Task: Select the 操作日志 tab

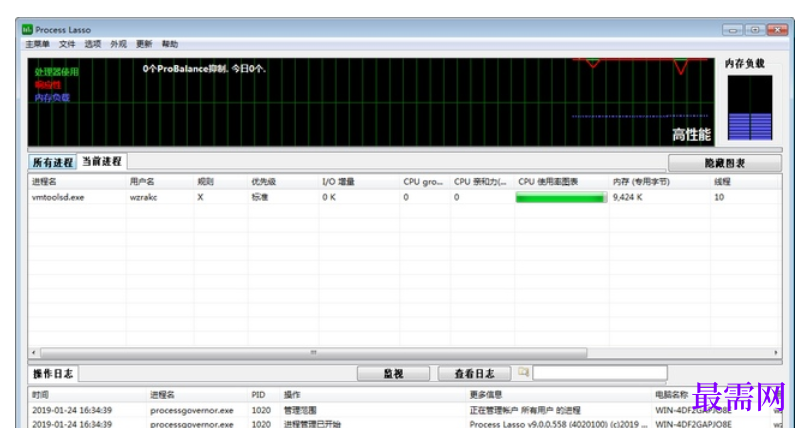Action: pyautogui.click(x=53, y=374)
